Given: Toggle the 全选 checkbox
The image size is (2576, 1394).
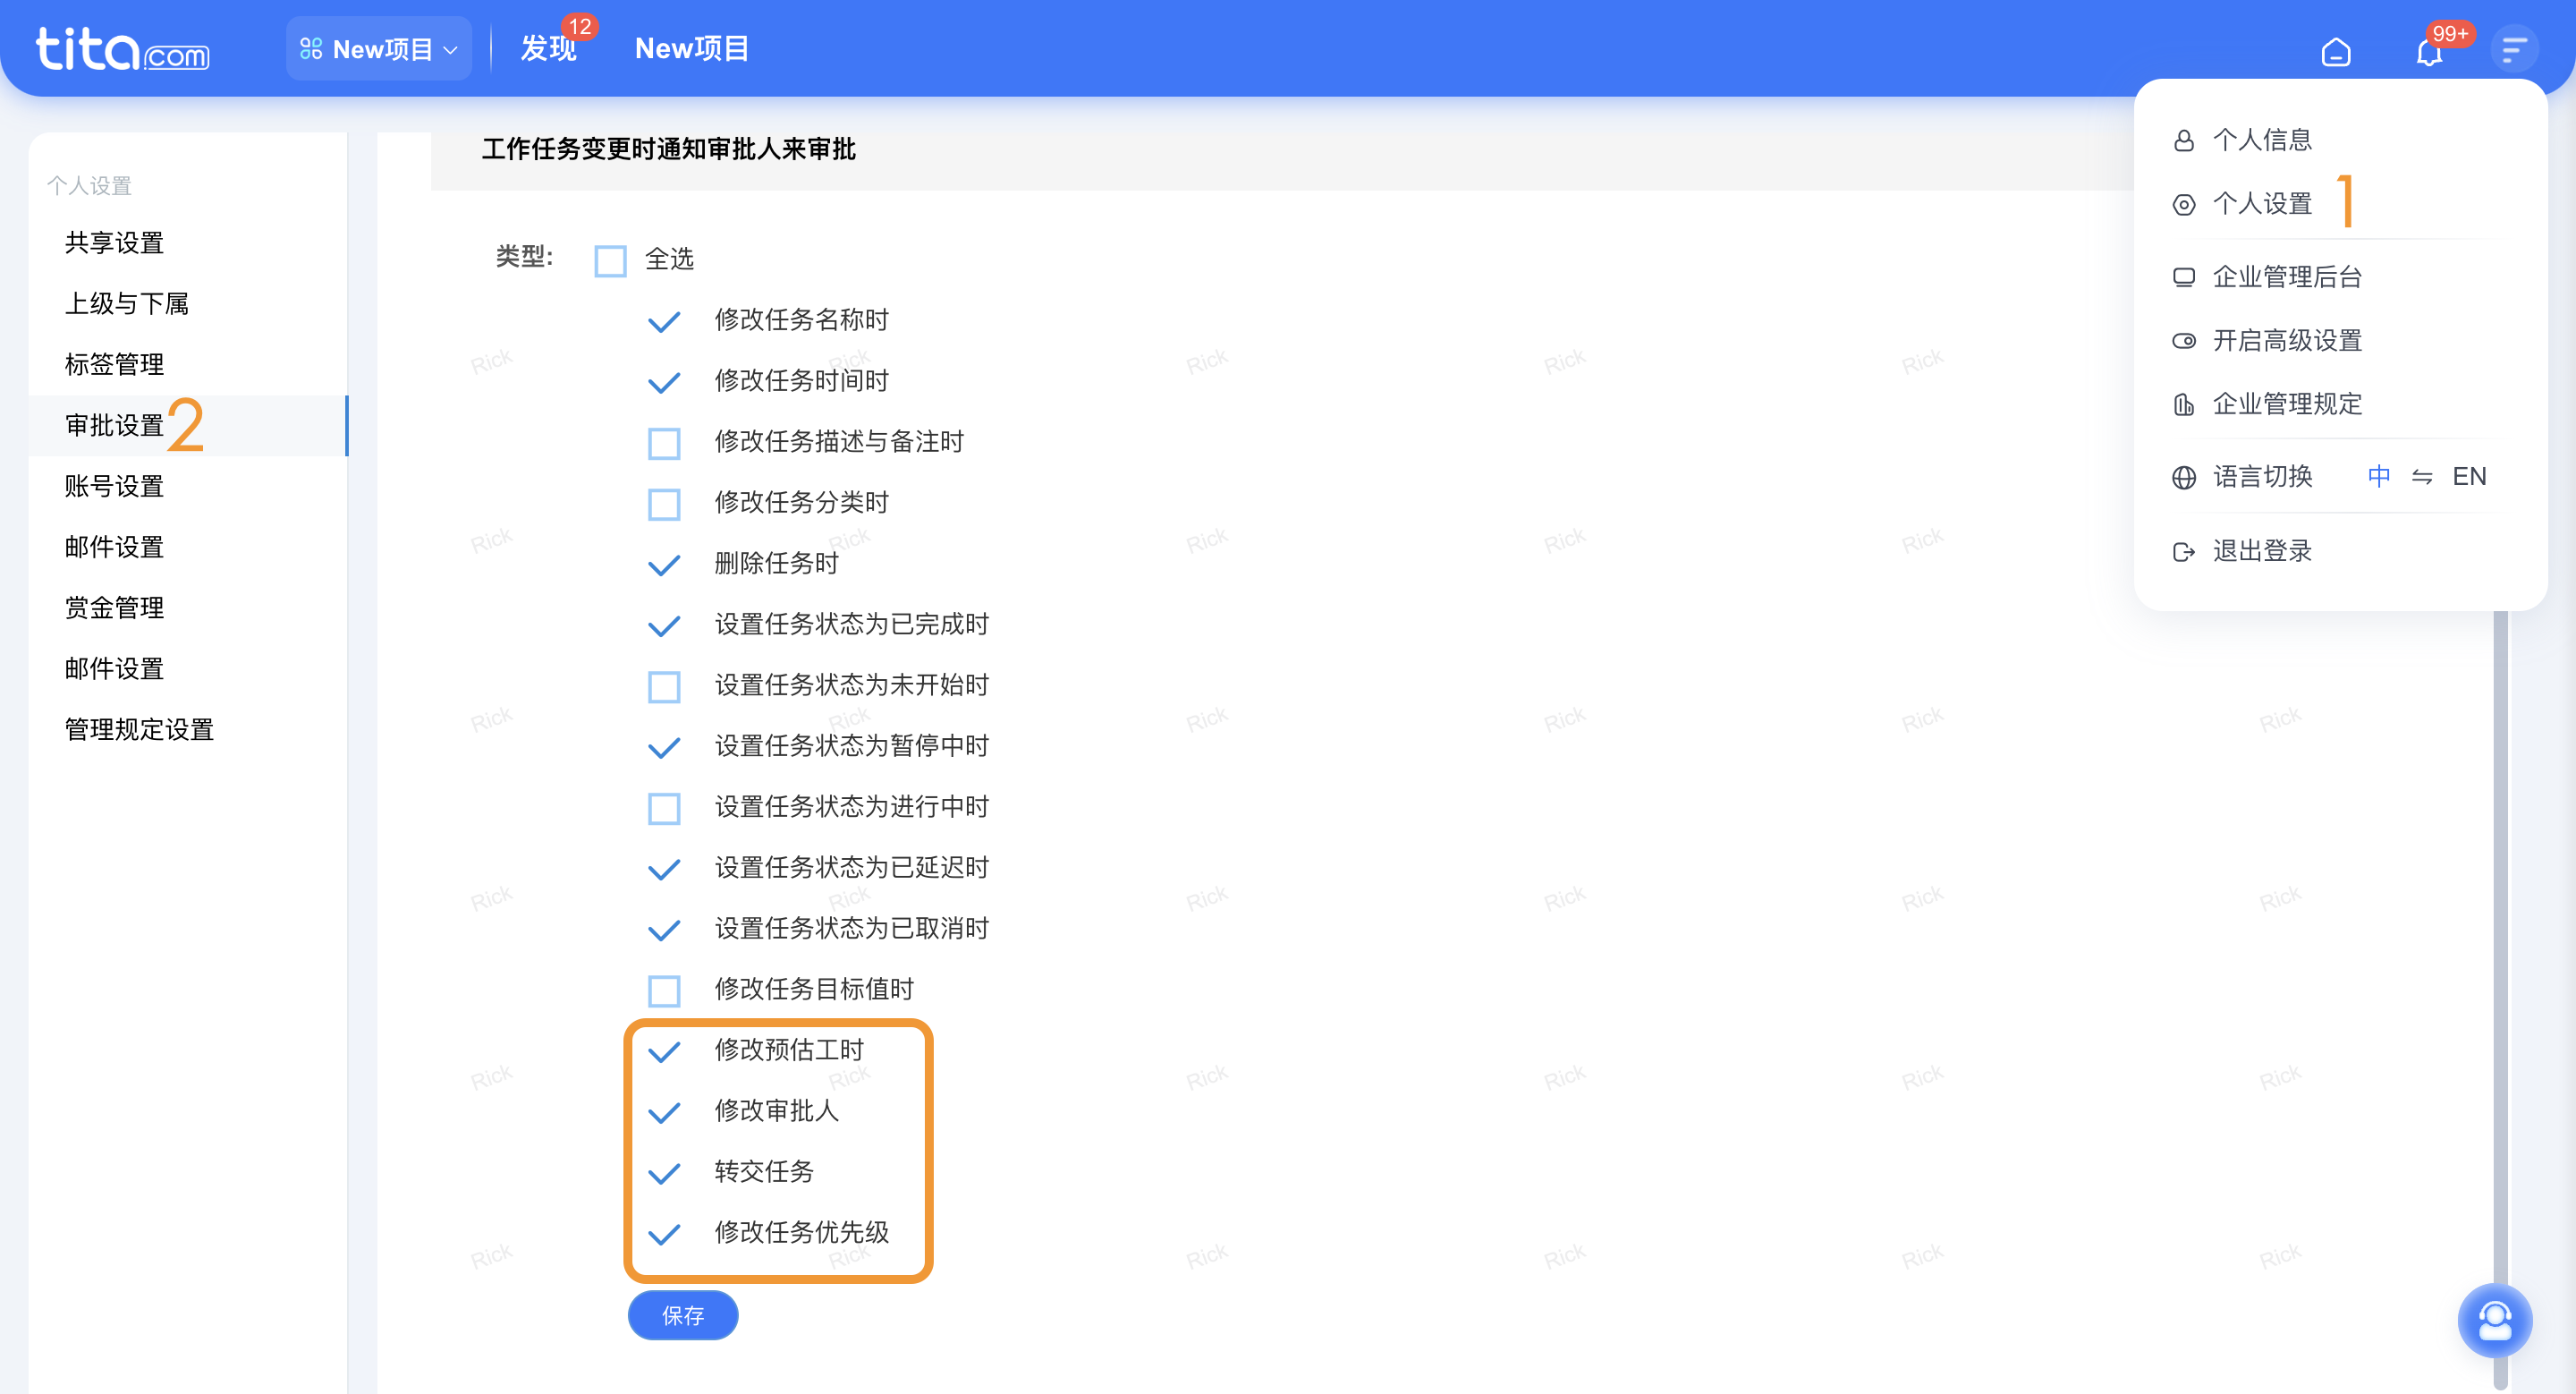Looking at the screenshot, I should [610, 261].
